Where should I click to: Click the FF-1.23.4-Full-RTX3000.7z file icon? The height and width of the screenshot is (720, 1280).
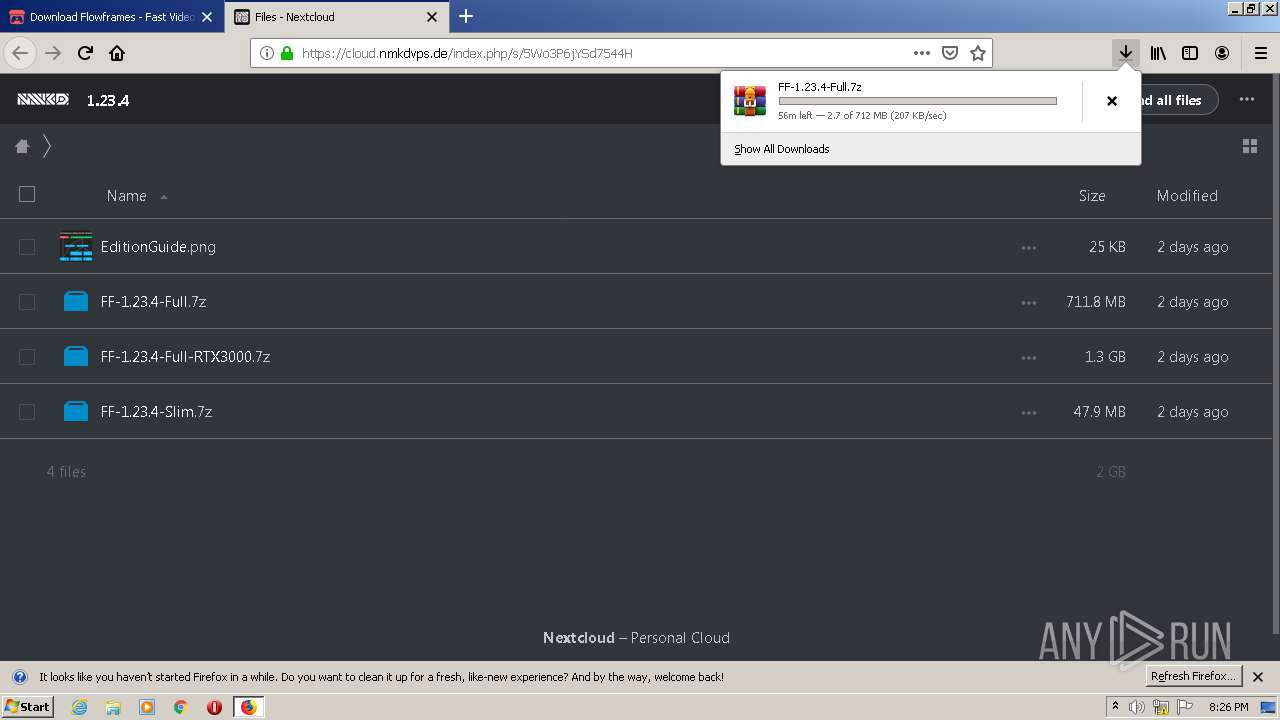coord(76,356)
